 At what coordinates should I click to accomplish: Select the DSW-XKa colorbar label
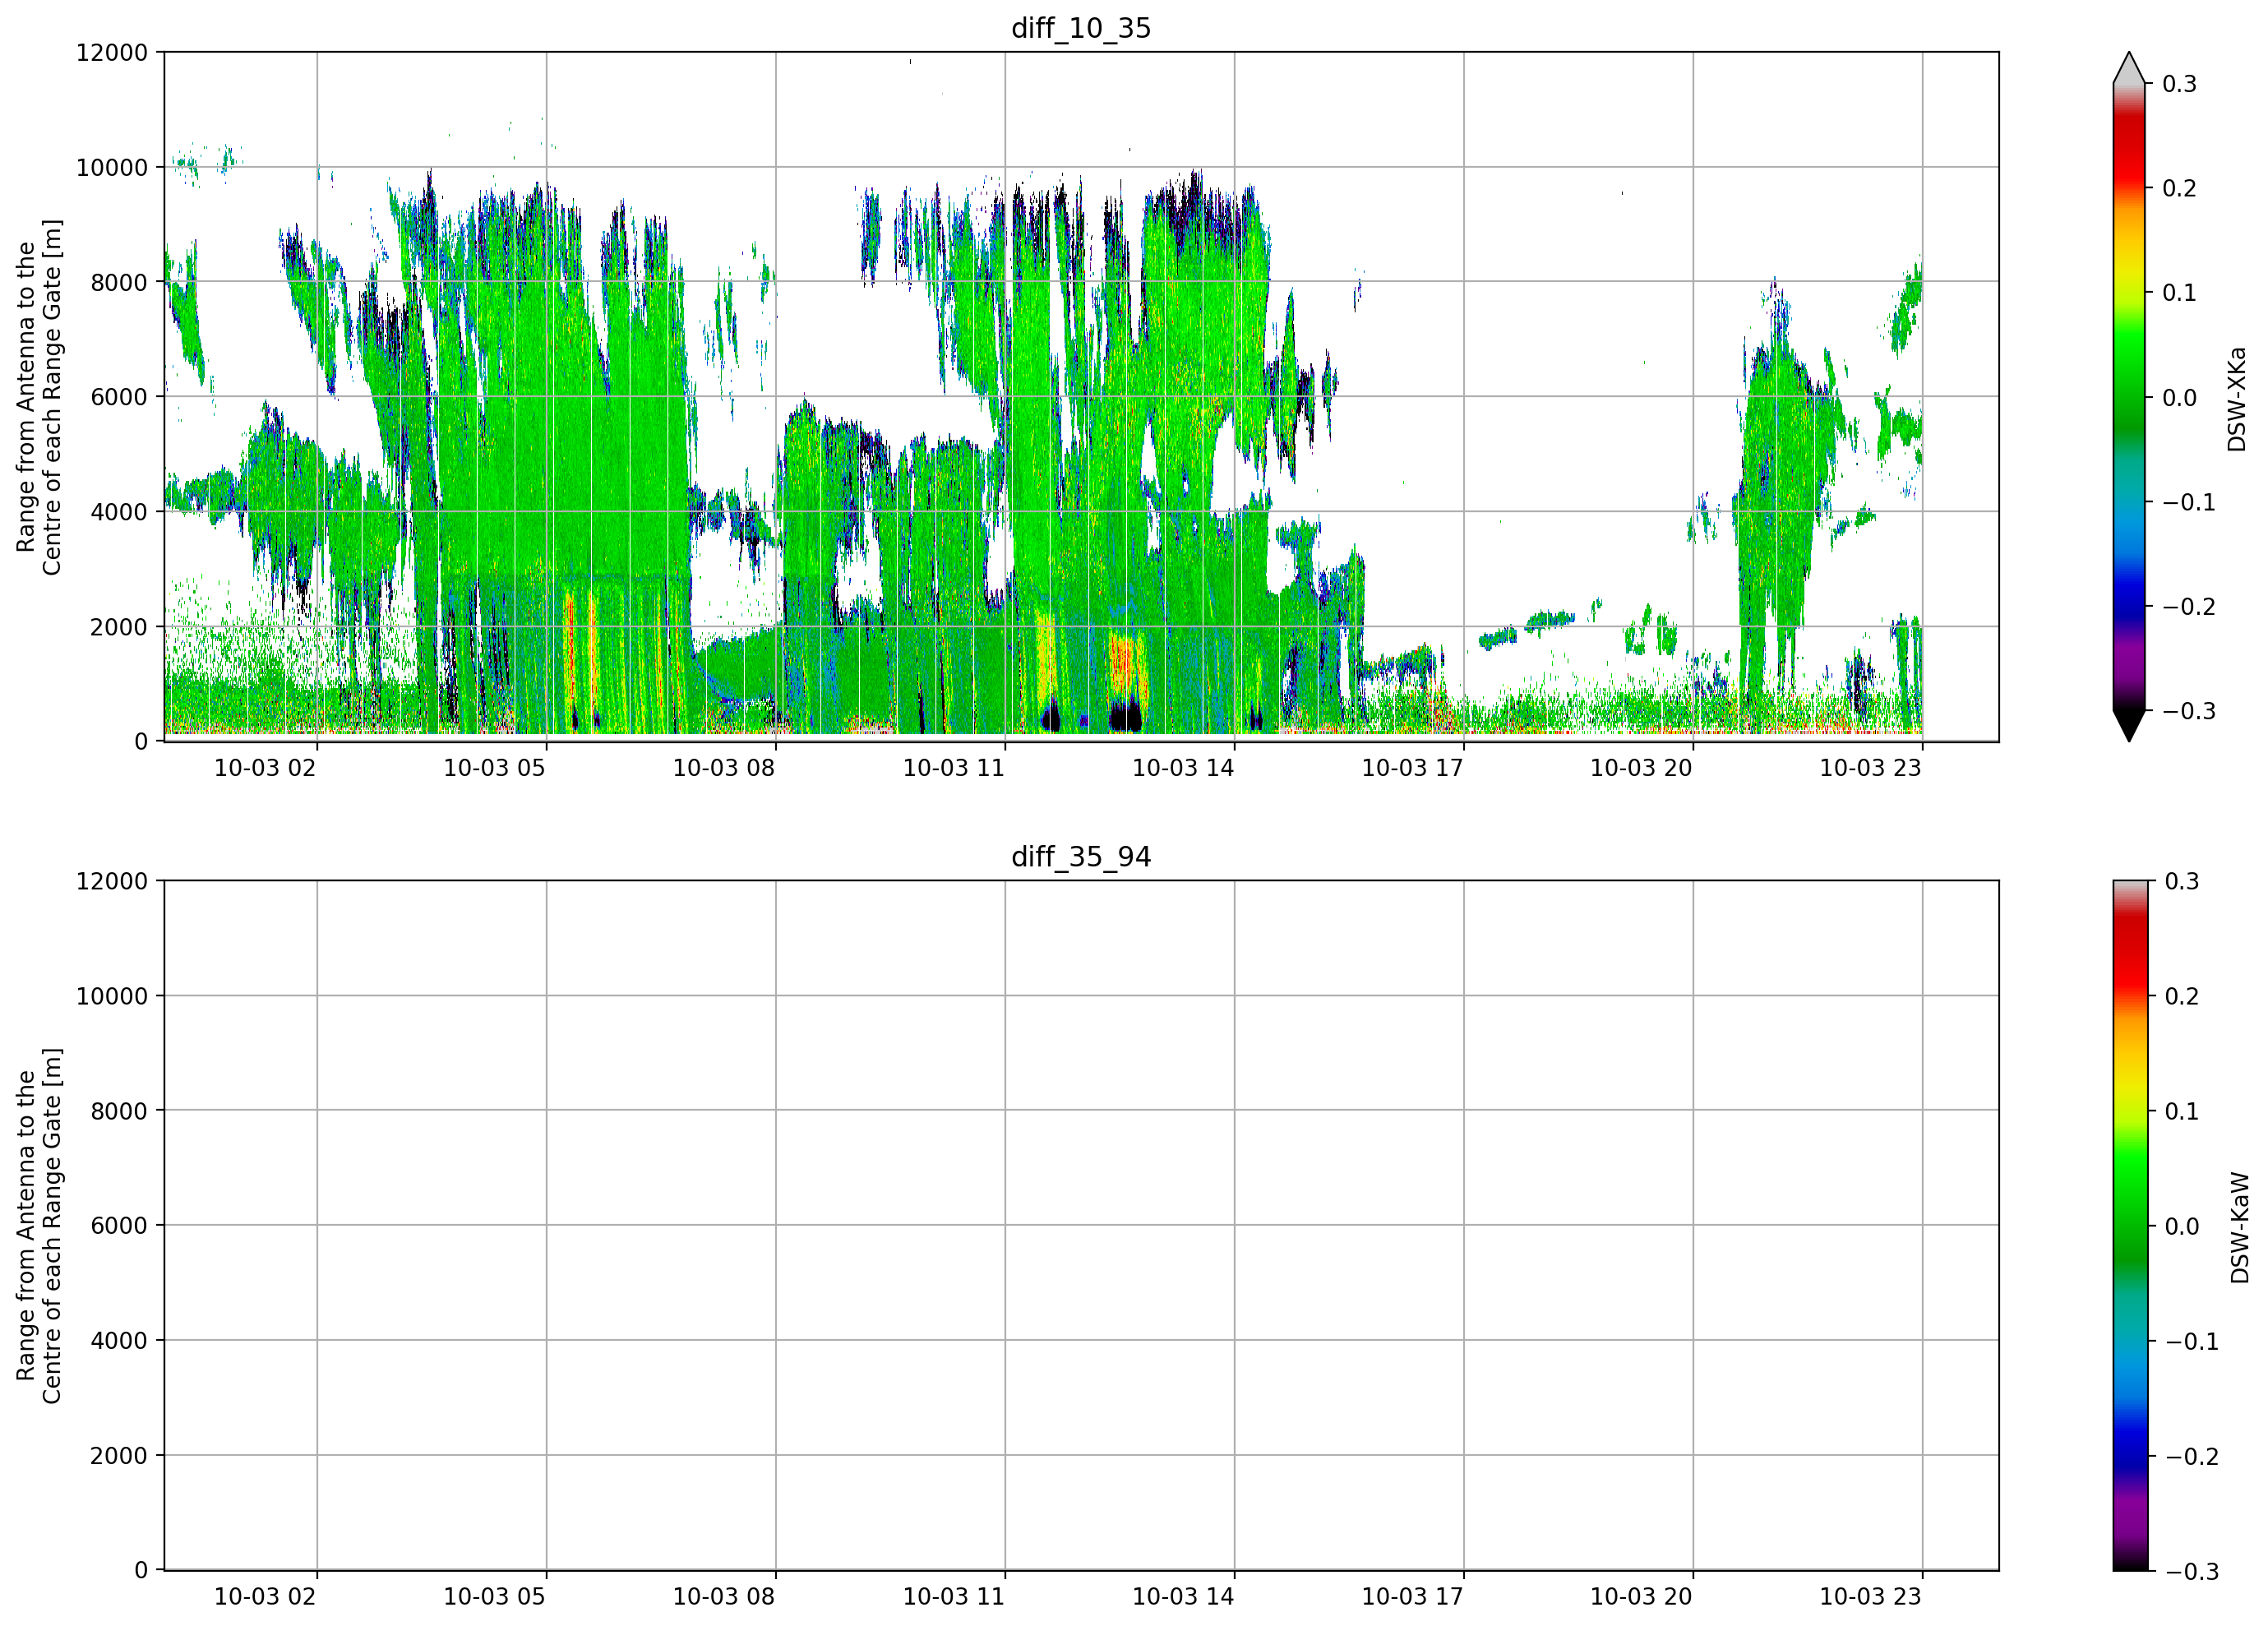click(2237, 399)
